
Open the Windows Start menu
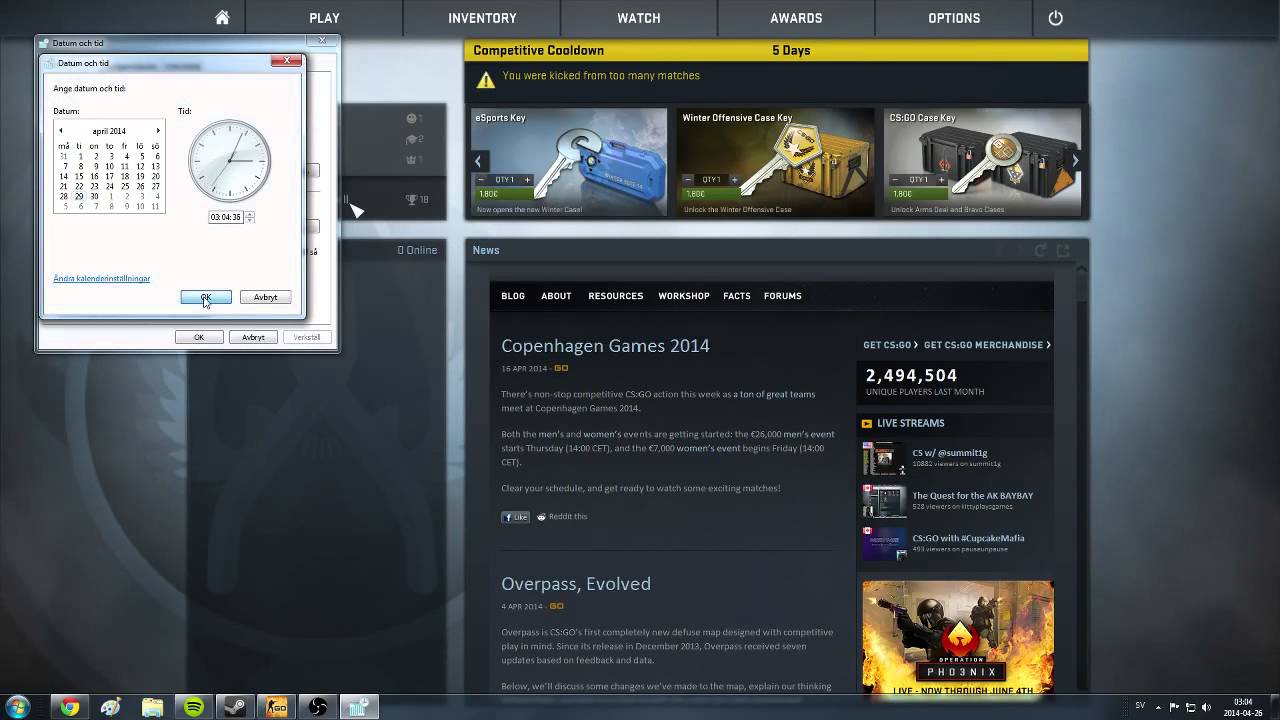pyautogui.click(x=17, y=707)
